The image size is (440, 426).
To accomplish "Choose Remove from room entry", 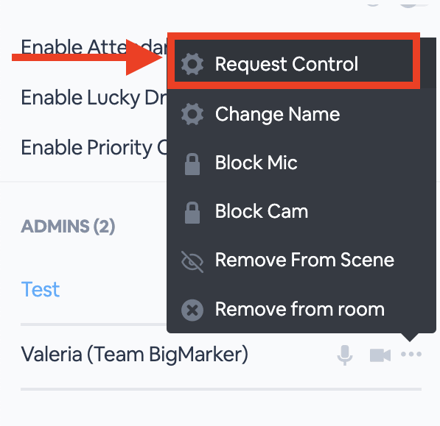I will (x=301, y=309).
